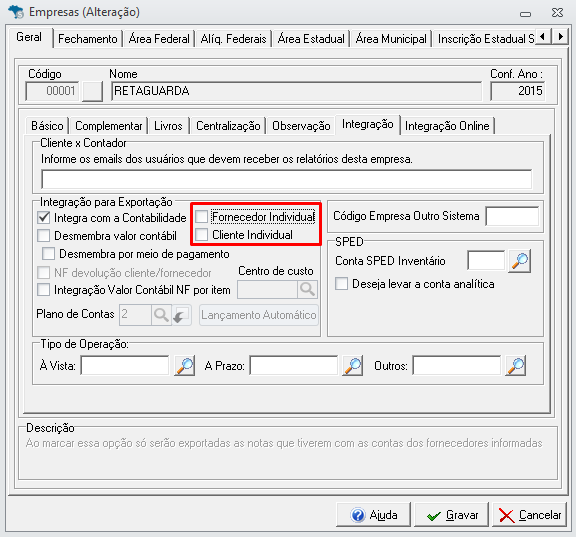Save changes with Gravar button
576x538 pixels.
pyautogui.click(x=451, y=515)
